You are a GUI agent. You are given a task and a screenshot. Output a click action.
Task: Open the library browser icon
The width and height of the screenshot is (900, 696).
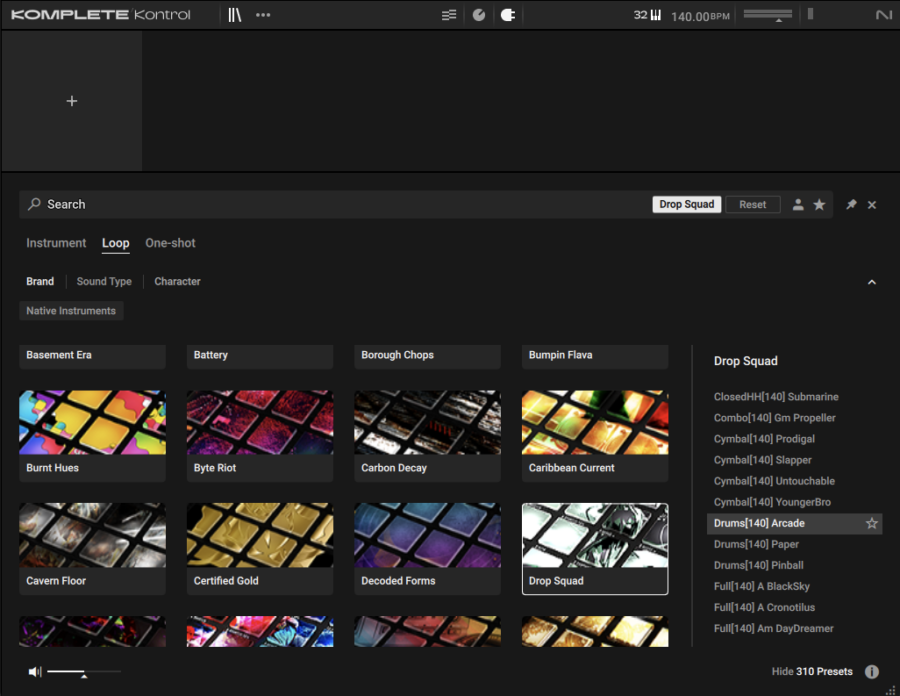235,15
